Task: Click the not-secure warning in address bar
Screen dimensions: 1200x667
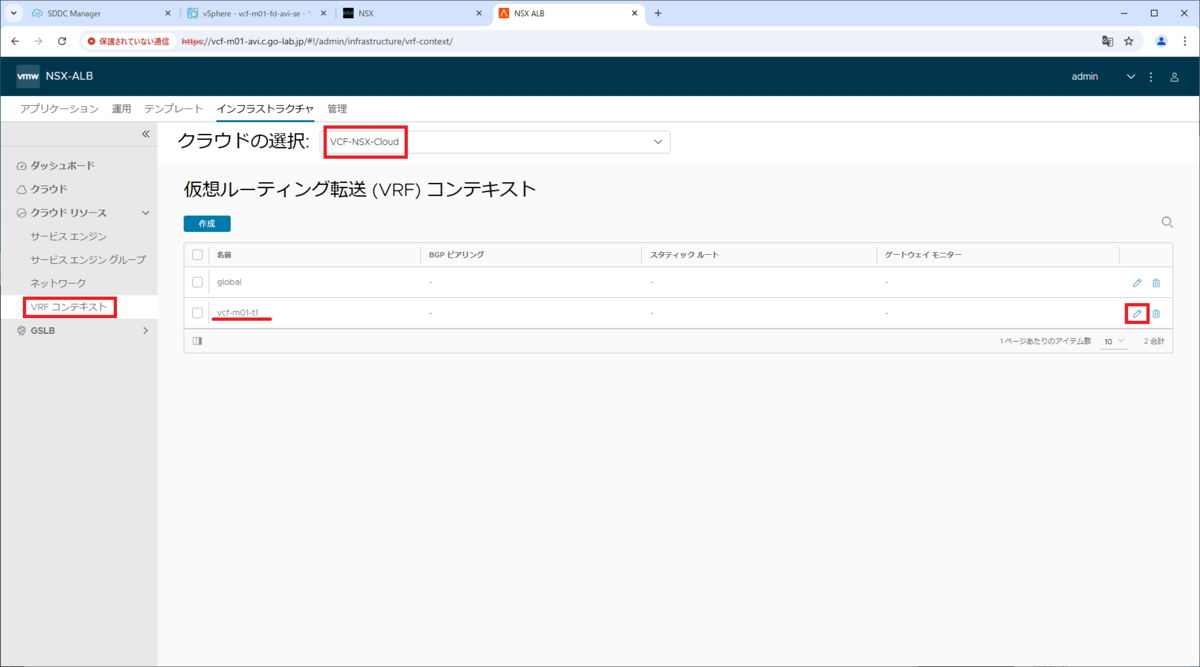Action: pos(127,41)
